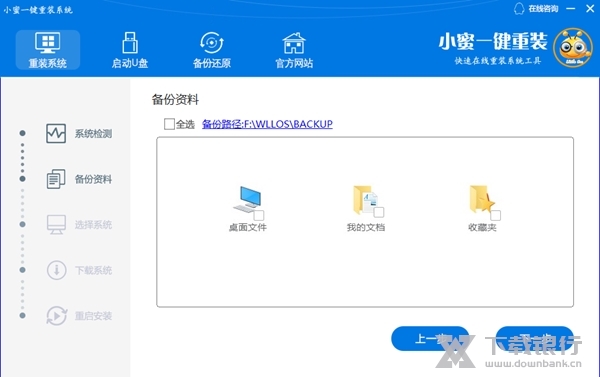The width and height of the screenshot is (600, 377).
Task: Check the 我的文档 backup checkbox
Action: [x=379, y=212]
